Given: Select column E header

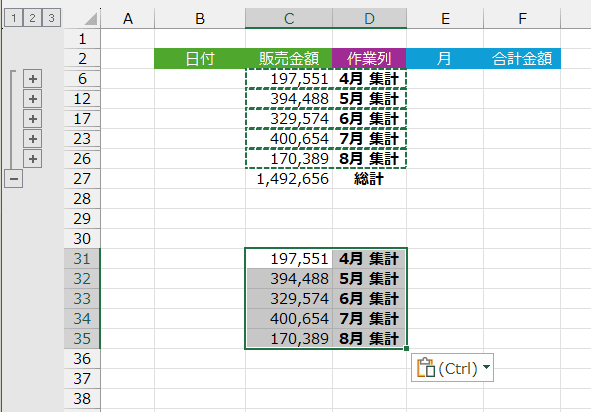Looking at the screenshot, I should point(445,18).
